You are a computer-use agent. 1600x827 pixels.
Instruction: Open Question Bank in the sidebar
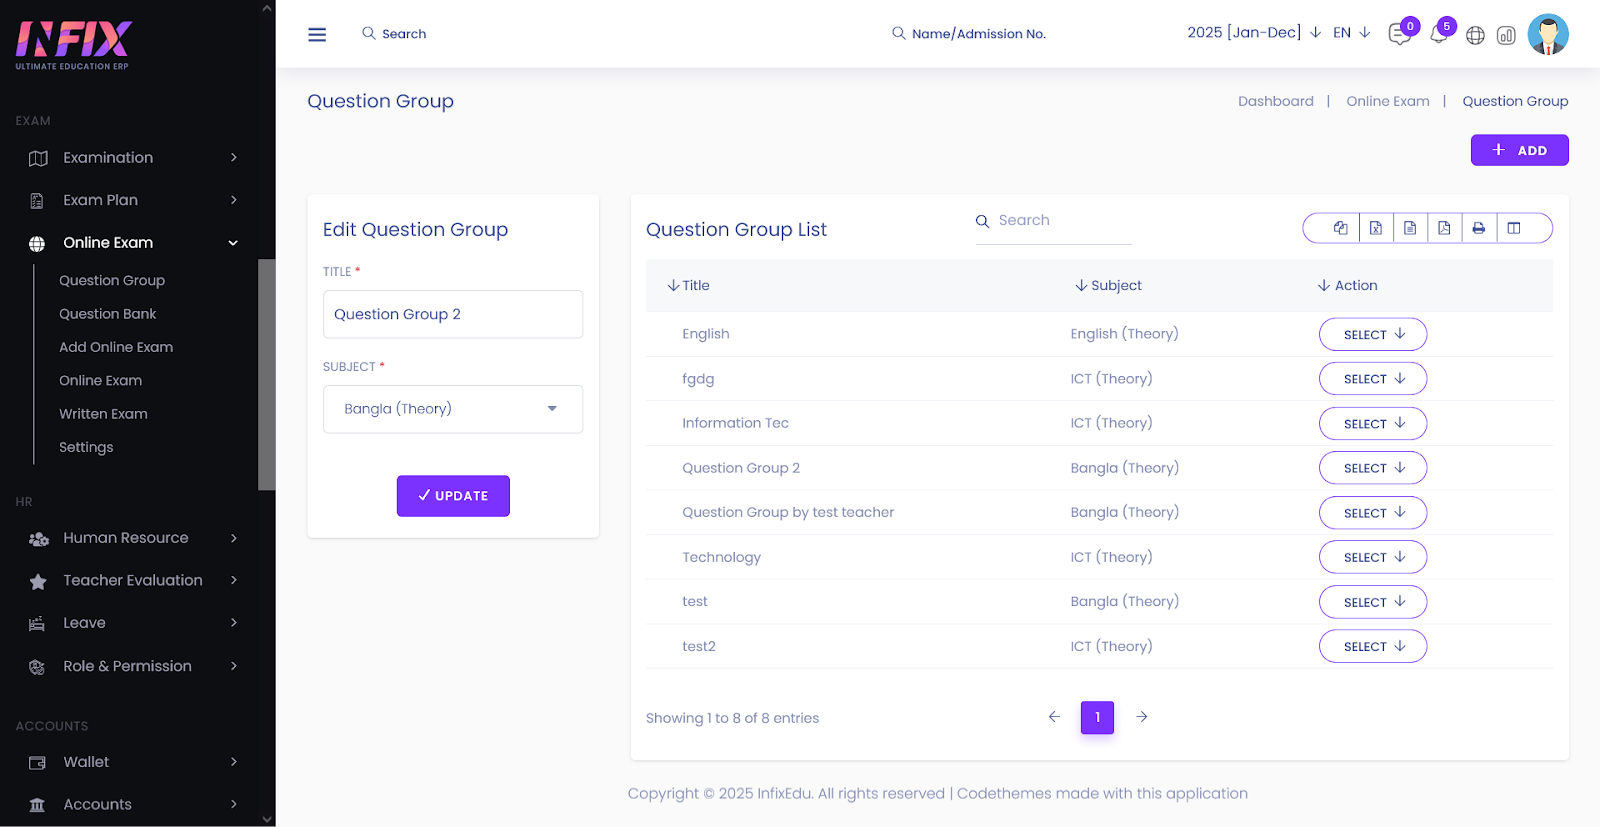(x=107, y=314)
